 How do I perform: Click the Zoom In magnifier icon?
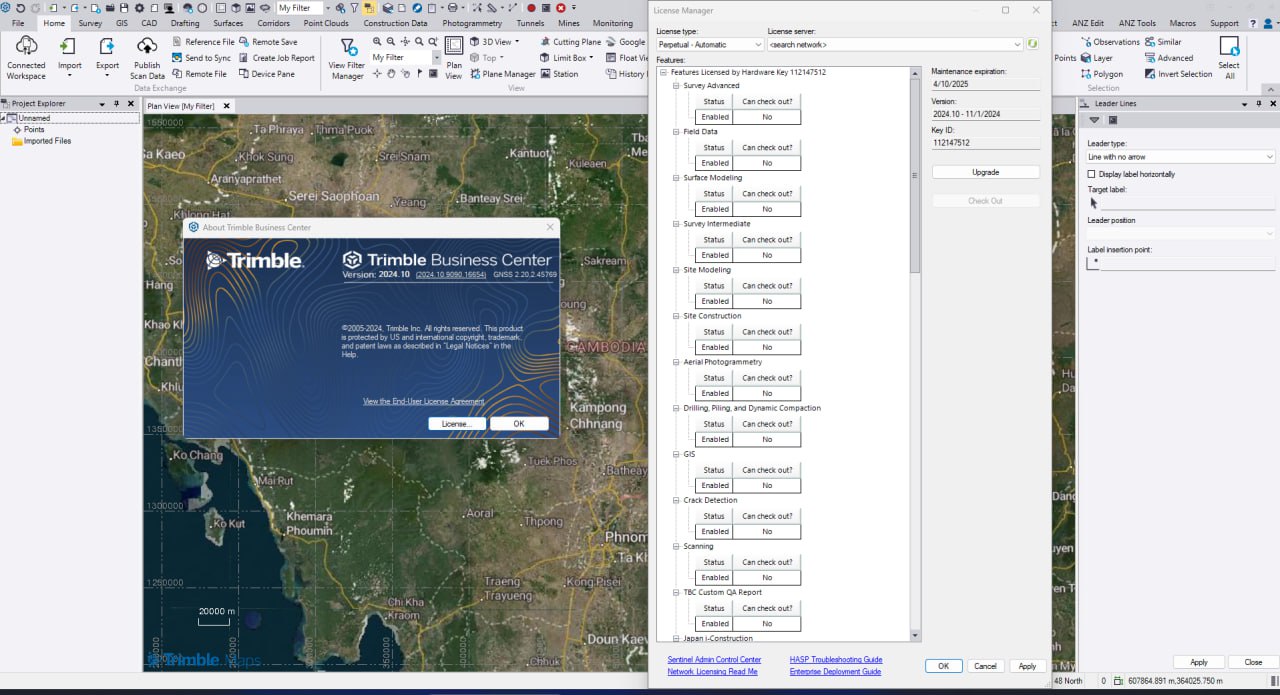[x=377, y=42]
